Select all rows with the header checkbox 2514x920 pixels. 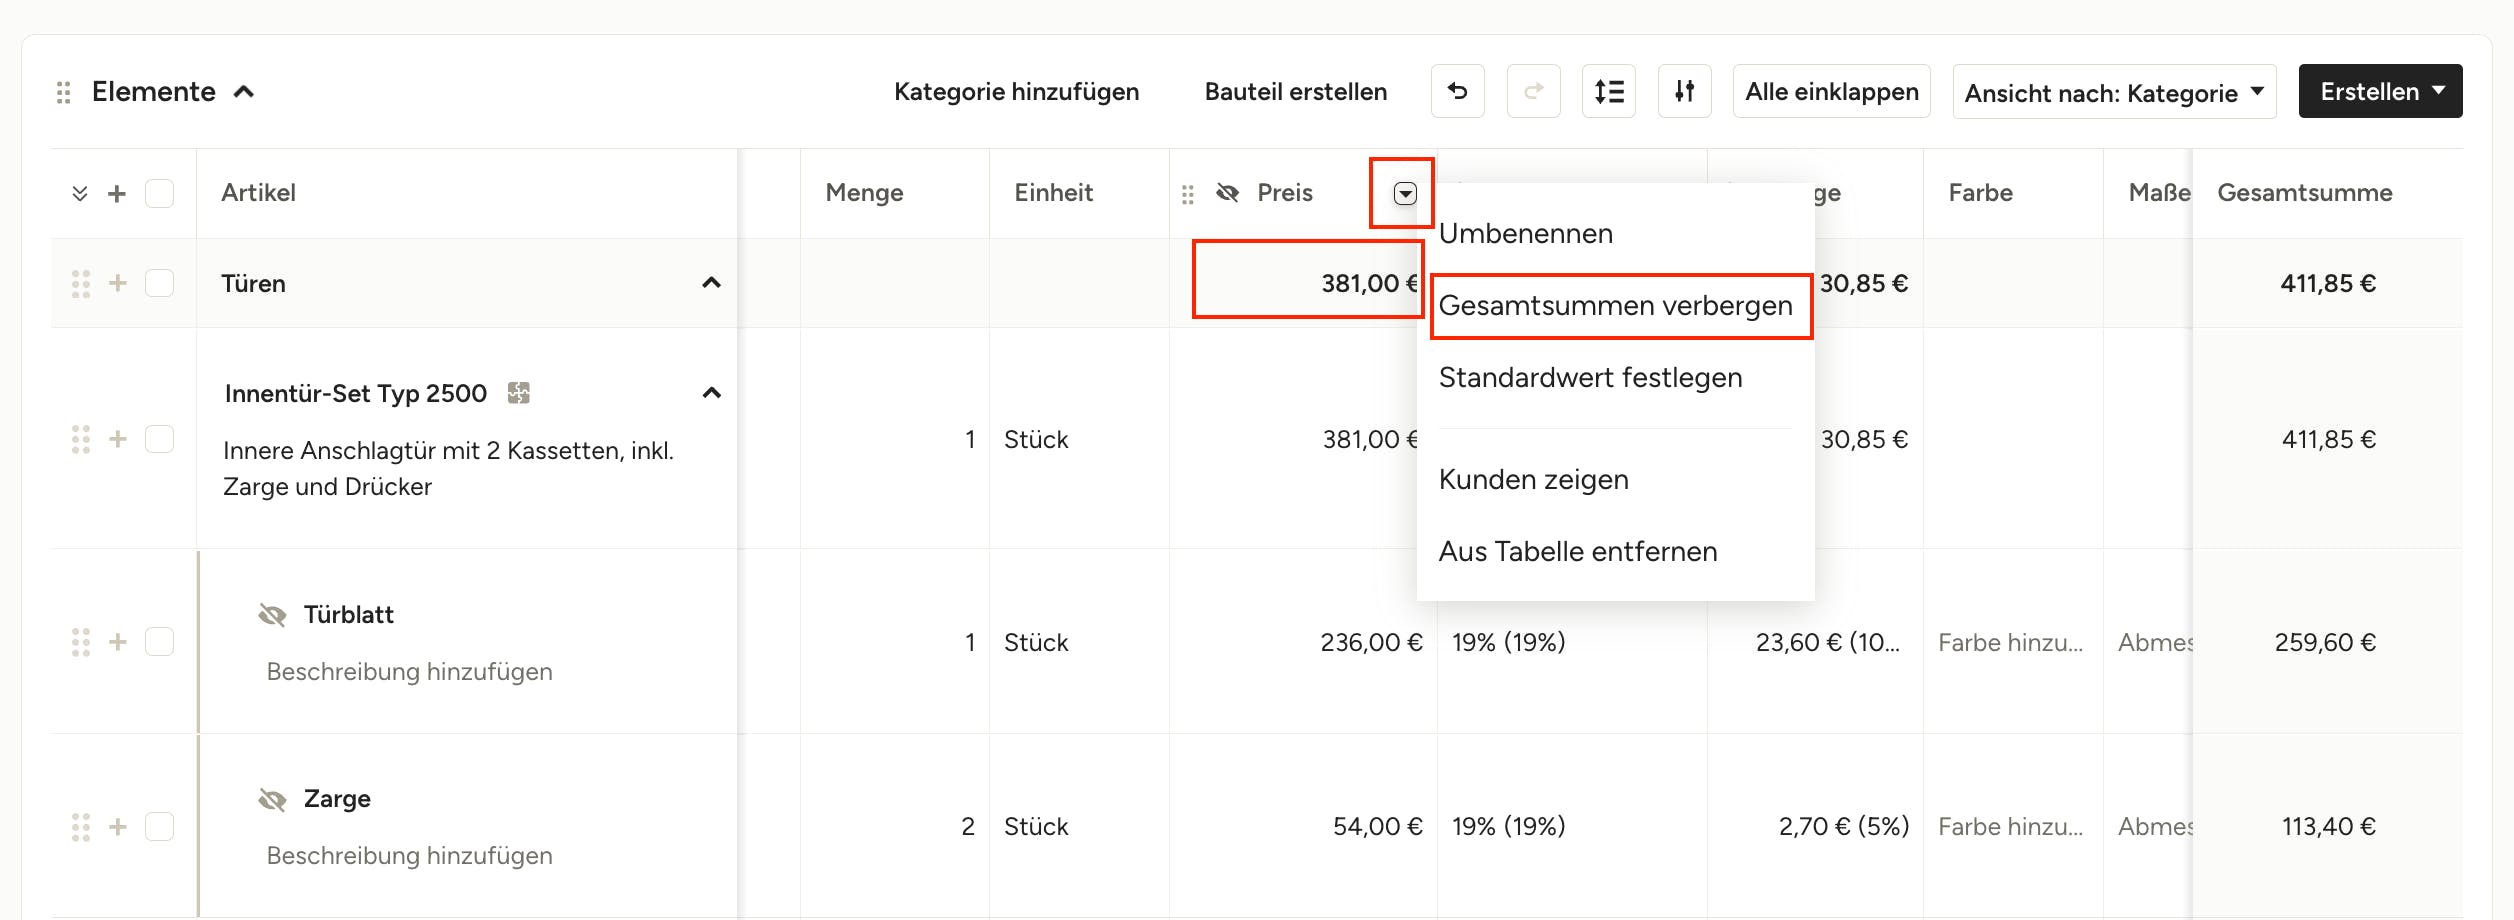(159, 194)
